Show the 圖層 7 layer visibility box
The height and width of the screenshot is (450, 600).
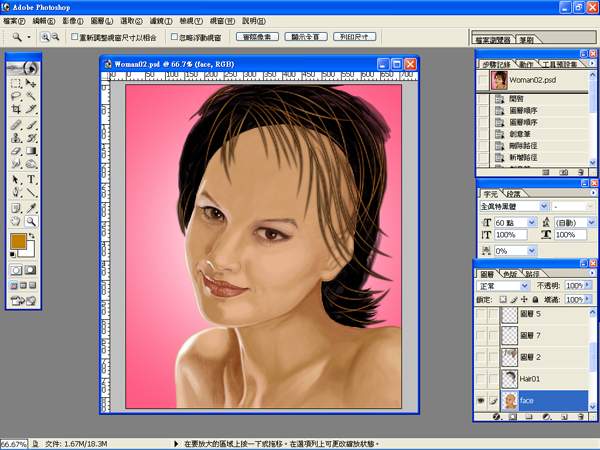pos(481,335)
